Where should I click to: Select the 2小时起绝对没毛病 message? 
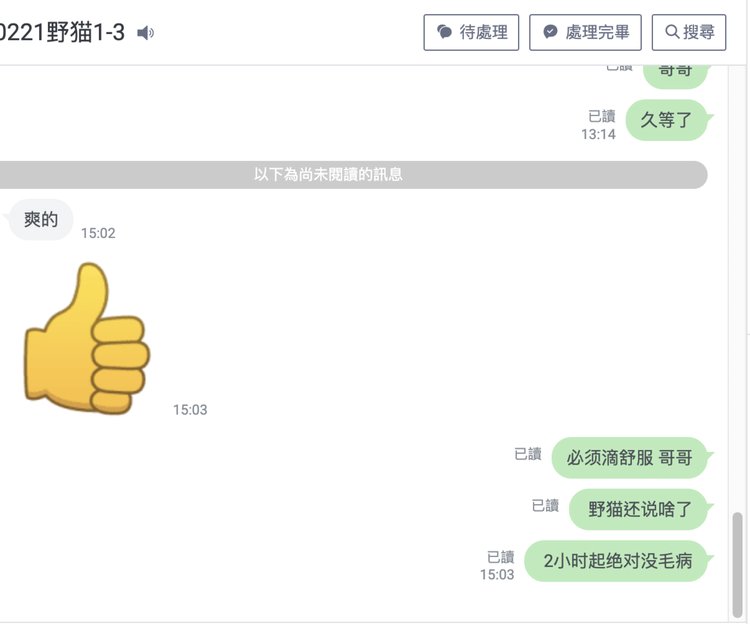[616, 560]
